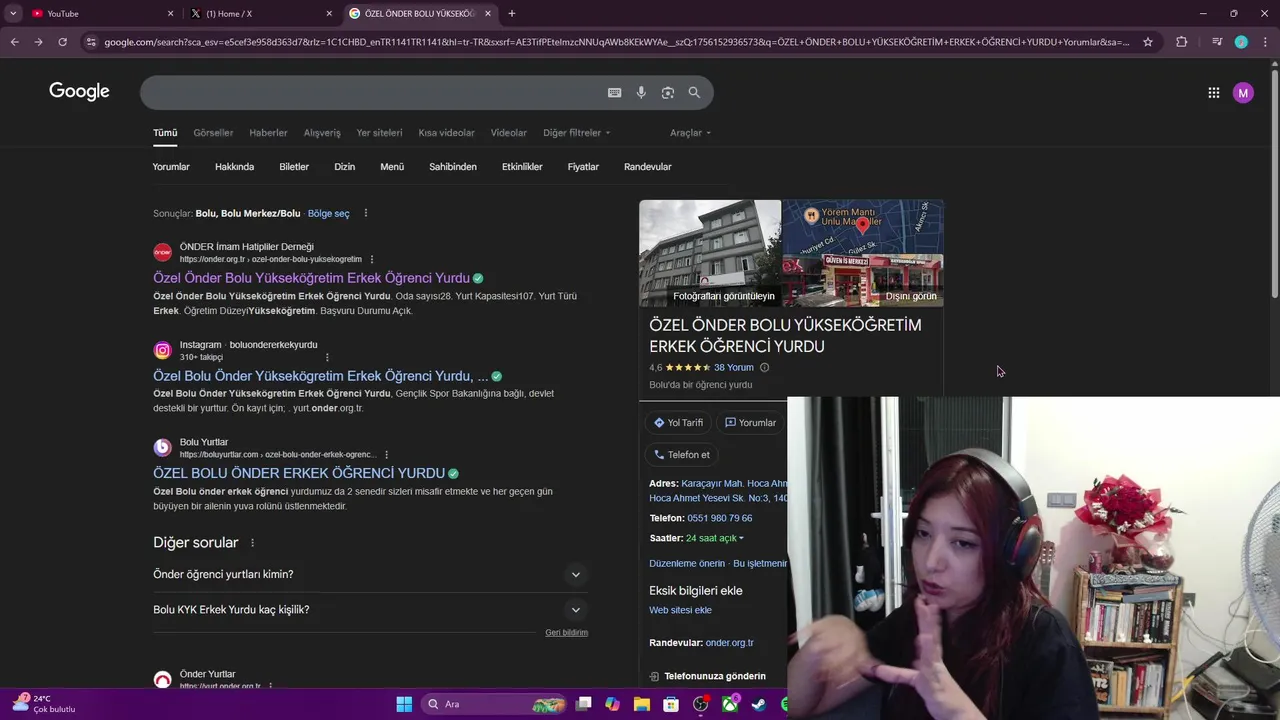Click the Telefon et button

click(x=681, y=455)
